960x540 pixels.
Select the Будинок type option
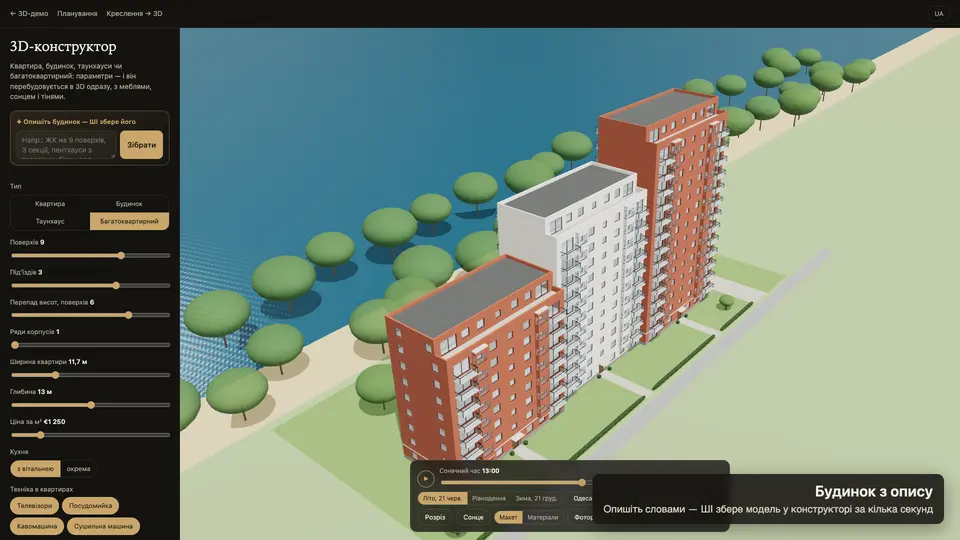tap(129, 203)
